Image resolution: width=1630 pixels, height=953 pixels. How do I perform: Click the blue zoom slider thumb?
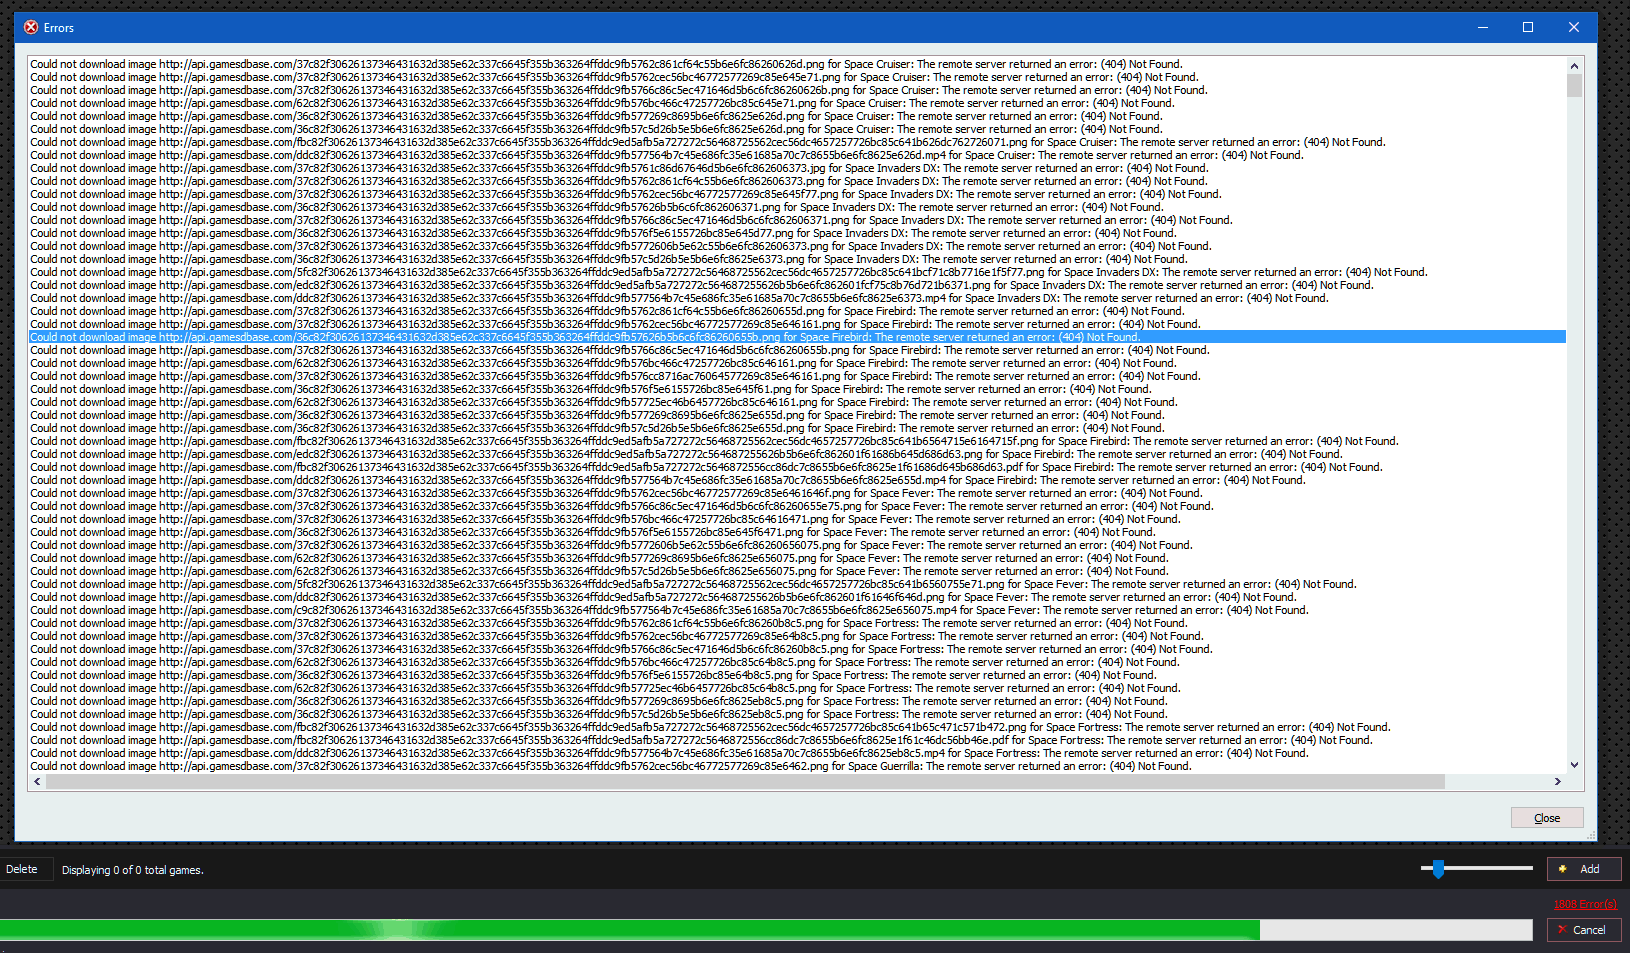1439,869
